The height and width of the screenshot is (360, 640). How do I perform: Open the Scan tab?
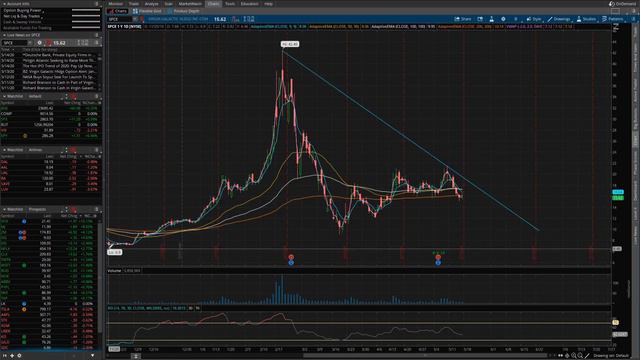pos(168,4)
